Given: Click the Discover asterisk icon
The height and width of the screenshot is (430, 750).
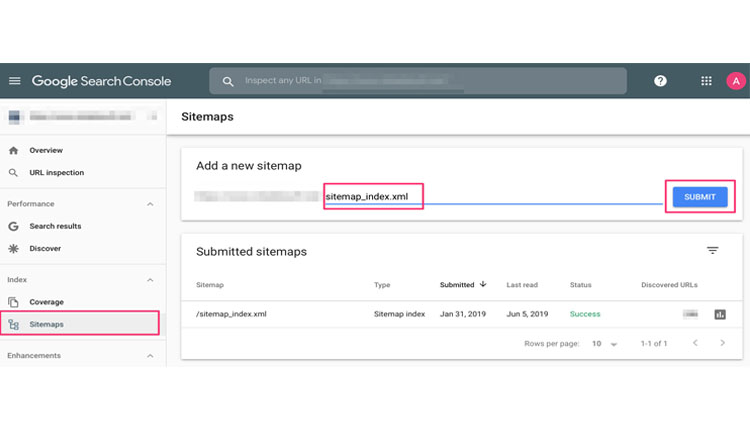Looking at the screenshot, I should pyautogui.click(x=13, y=248).
